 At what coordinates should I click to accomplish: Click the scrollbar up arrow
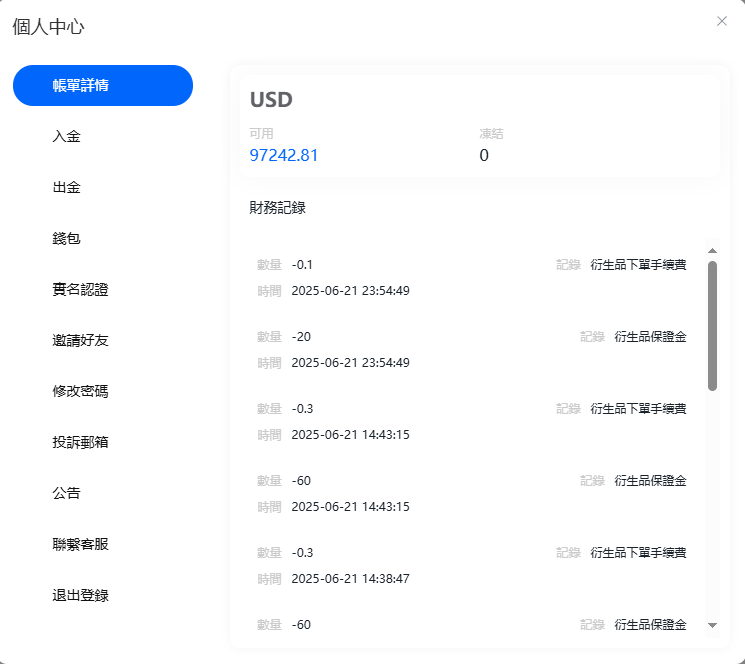click(712, 251)
